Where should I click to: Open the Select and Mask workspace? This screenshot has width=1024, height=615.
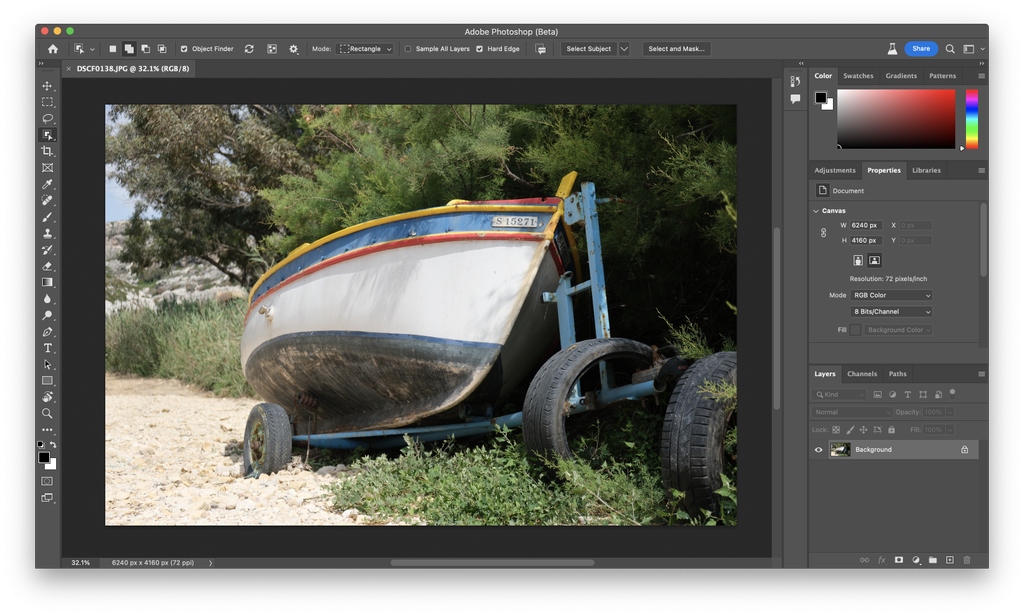tap(675, 48)
